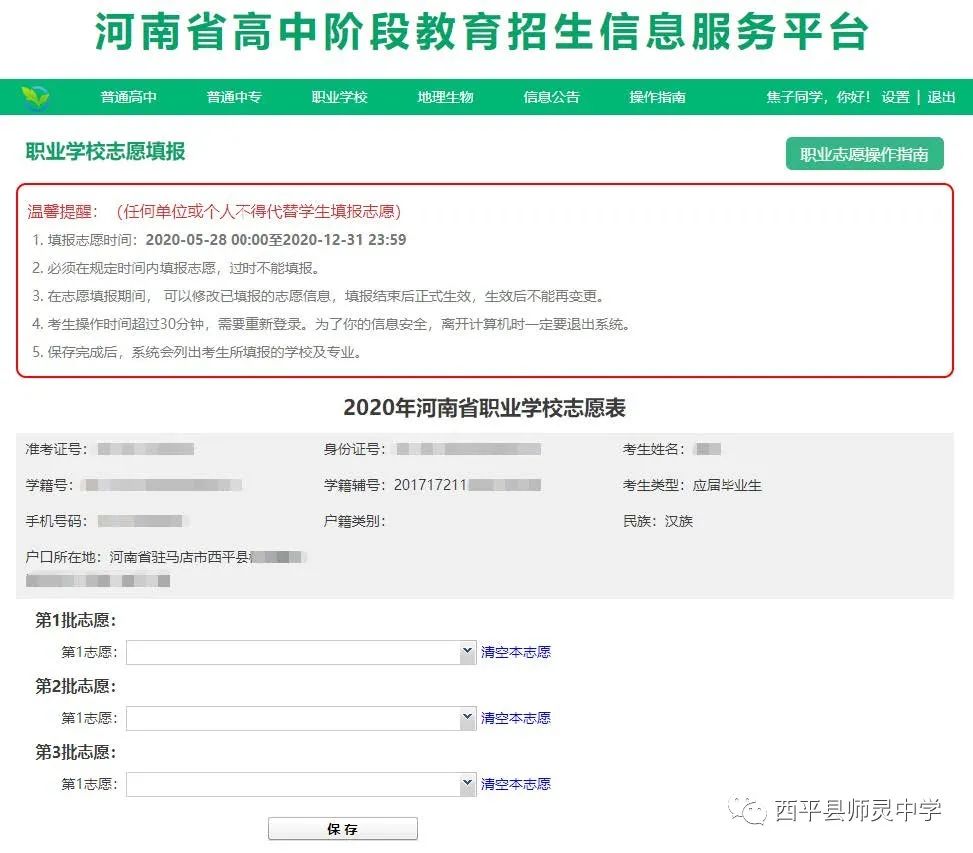This screenshot has width=973, height=853.
Task: Click 退出 to log out
Action: pos(941,97)
